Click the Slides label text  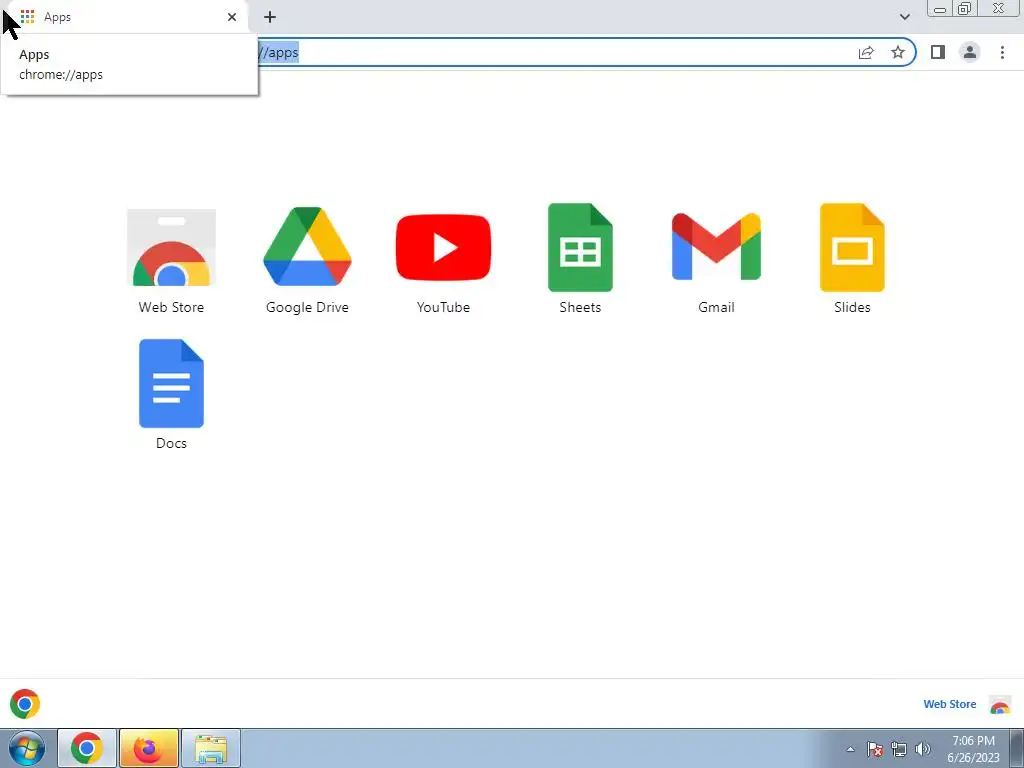[x=852, y=307]
